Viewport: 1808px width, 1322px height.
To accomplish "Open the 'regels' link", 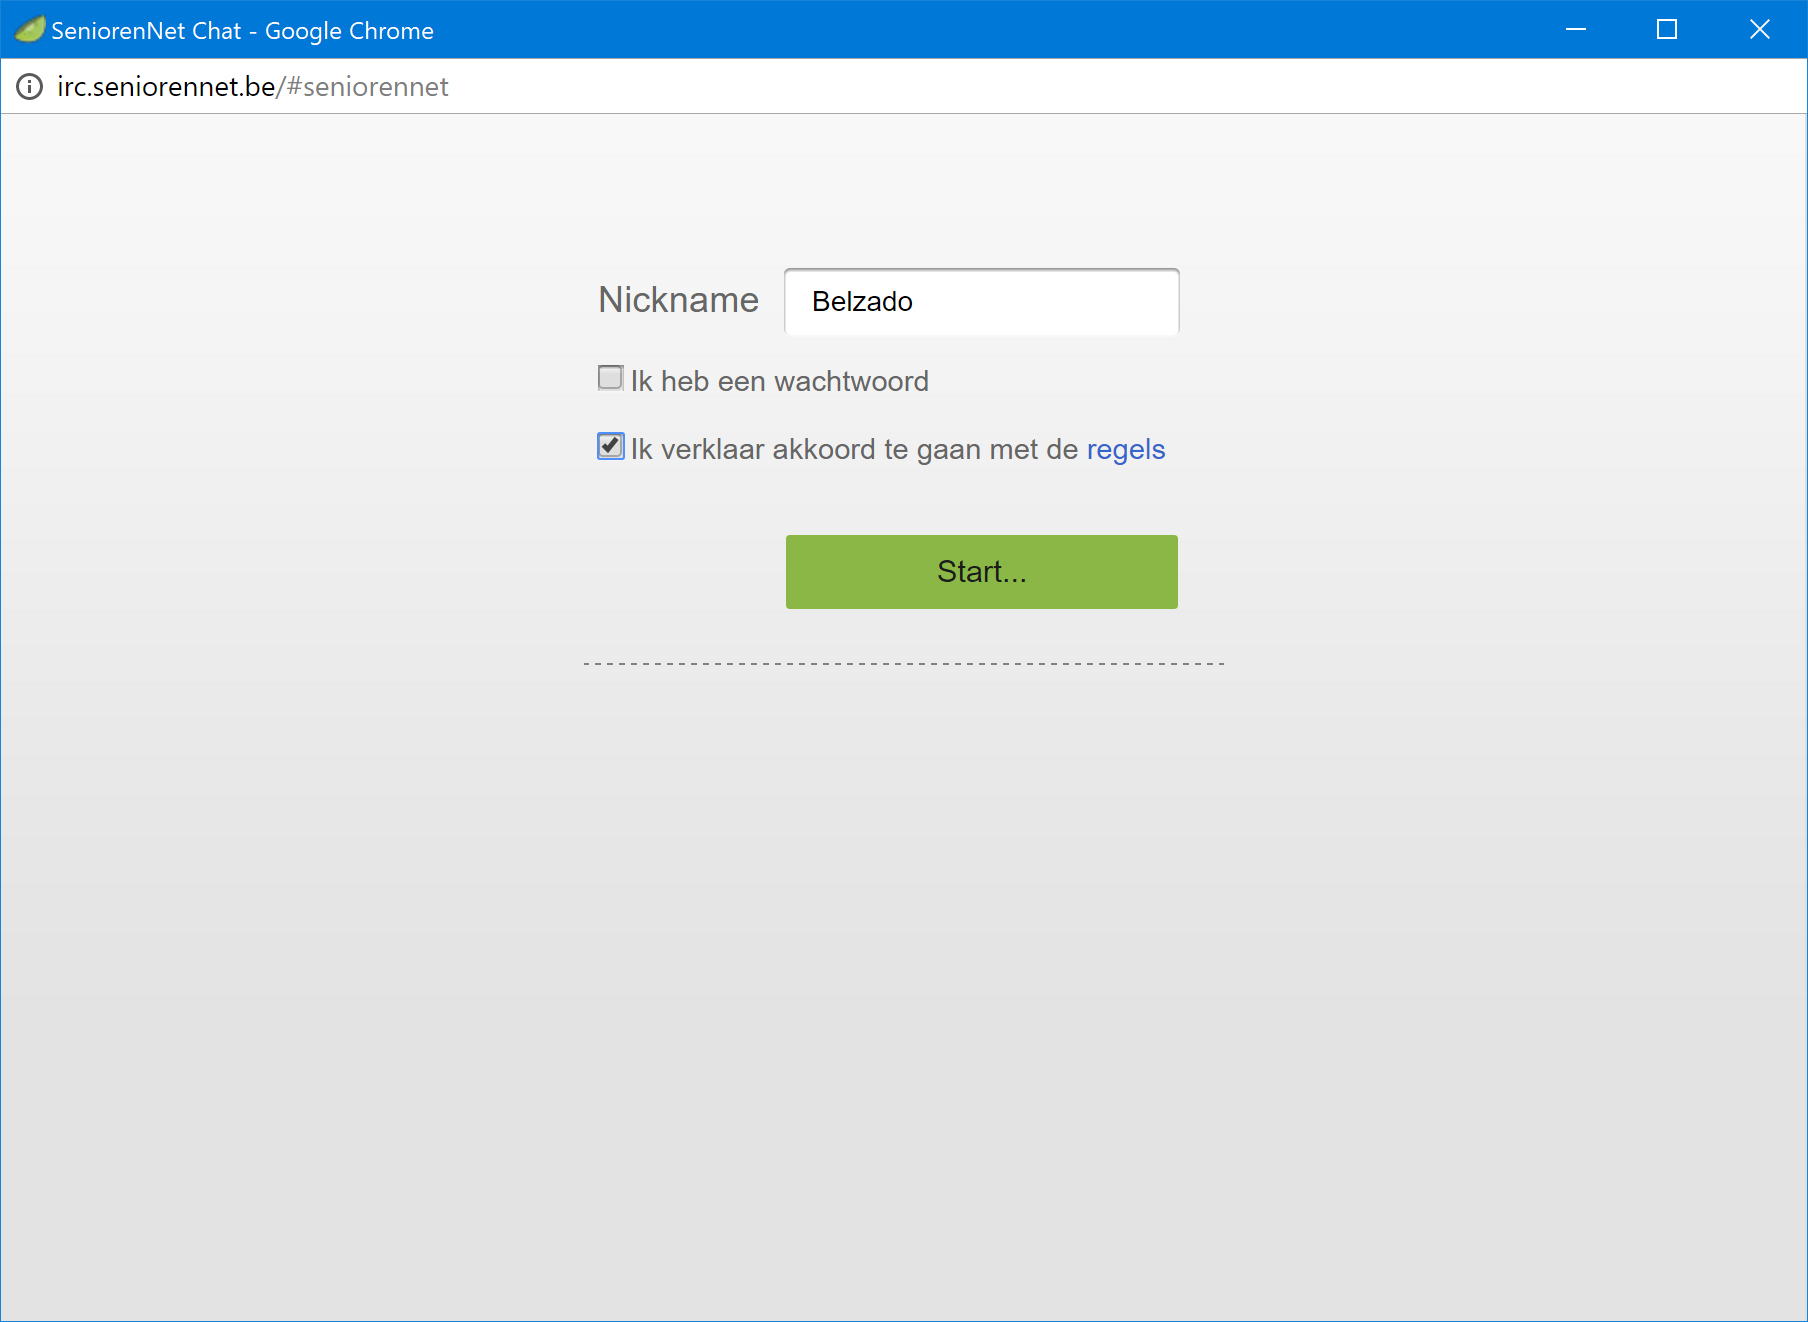I will click(1125, 450).
